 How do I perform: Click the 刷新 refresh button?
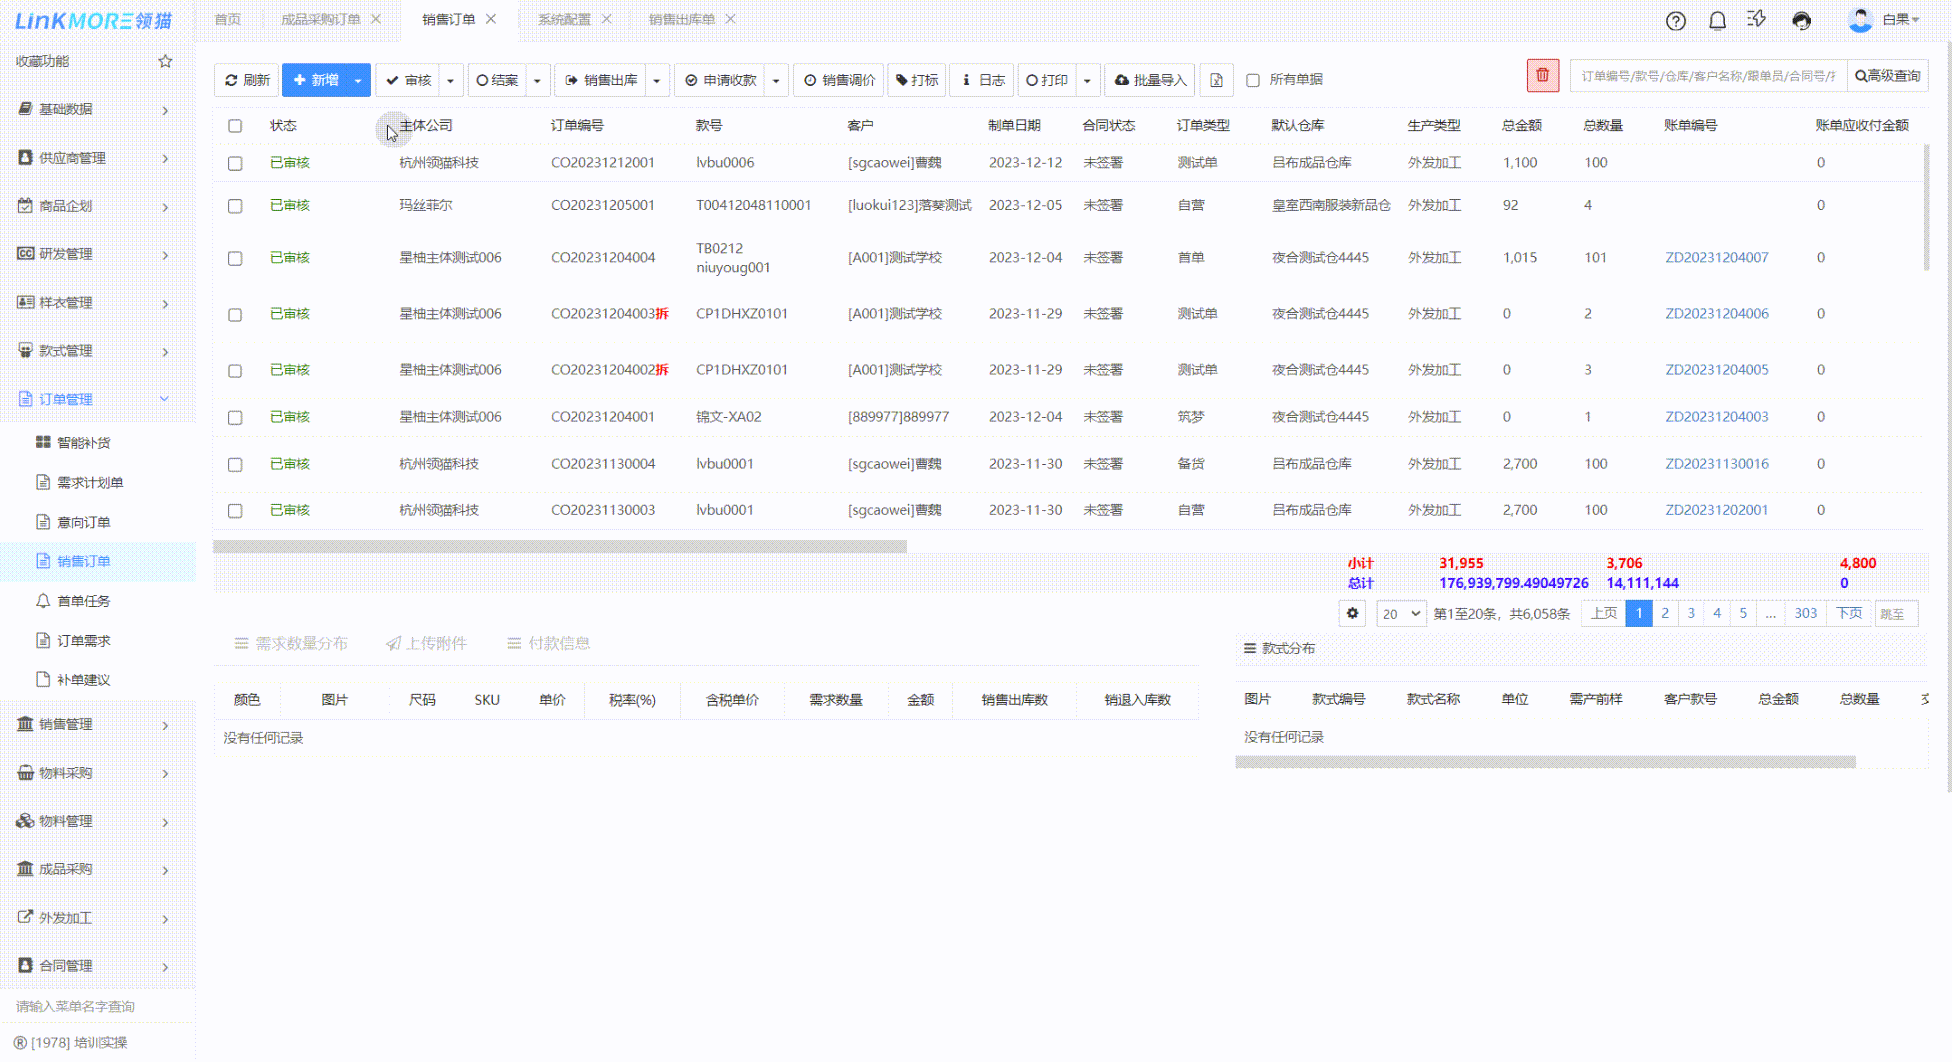pos(247,80)
